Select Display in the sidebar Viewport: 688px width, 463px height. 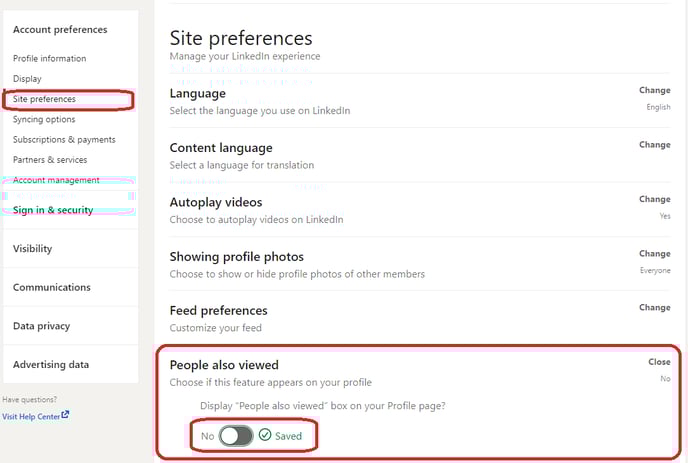point(27,79)
